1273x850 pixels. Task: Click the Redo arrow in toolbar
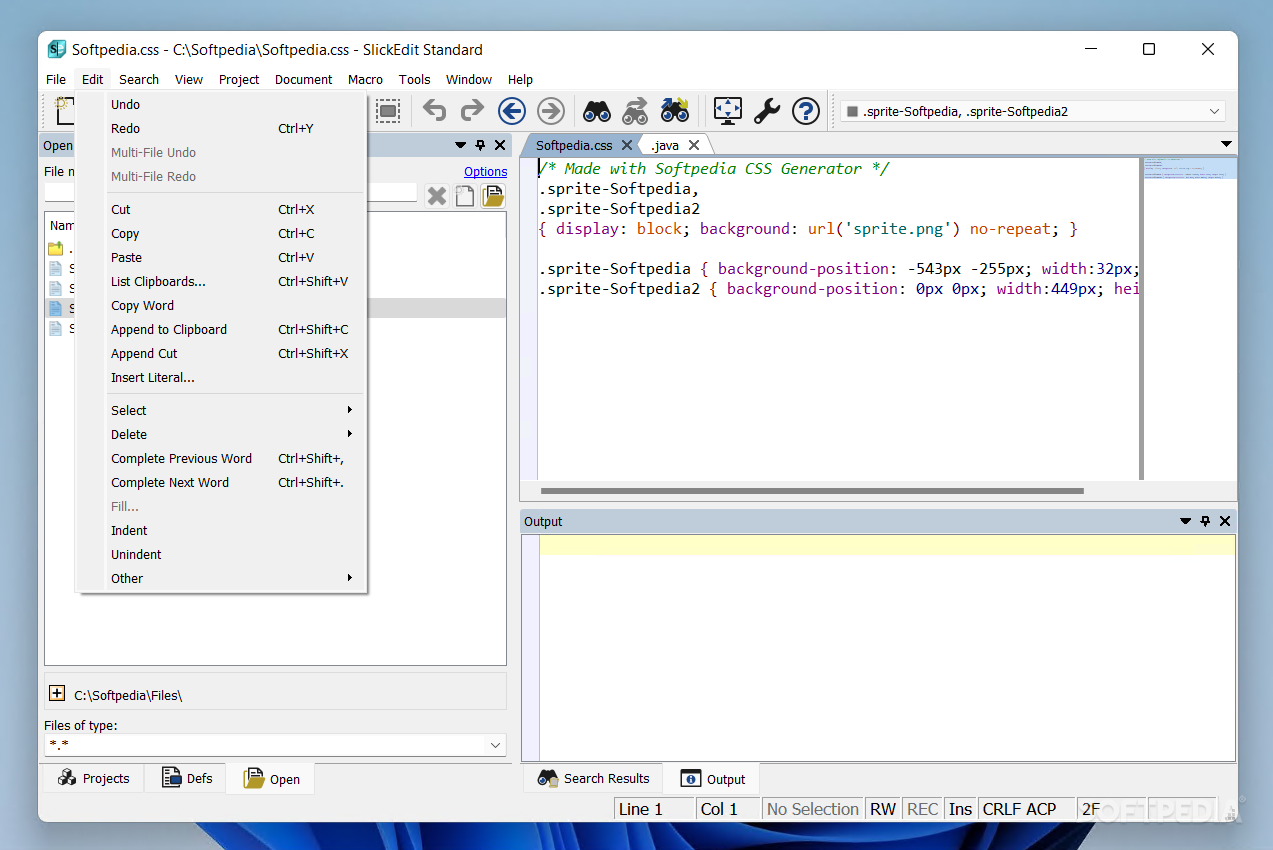(472, 110)
